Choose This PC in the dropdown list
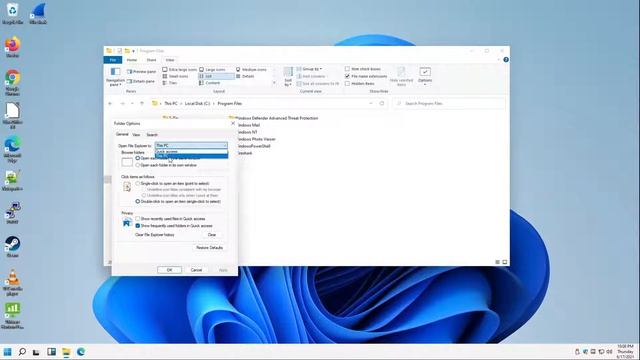Viewport: 640px width, 360px height. coord(191,156)
